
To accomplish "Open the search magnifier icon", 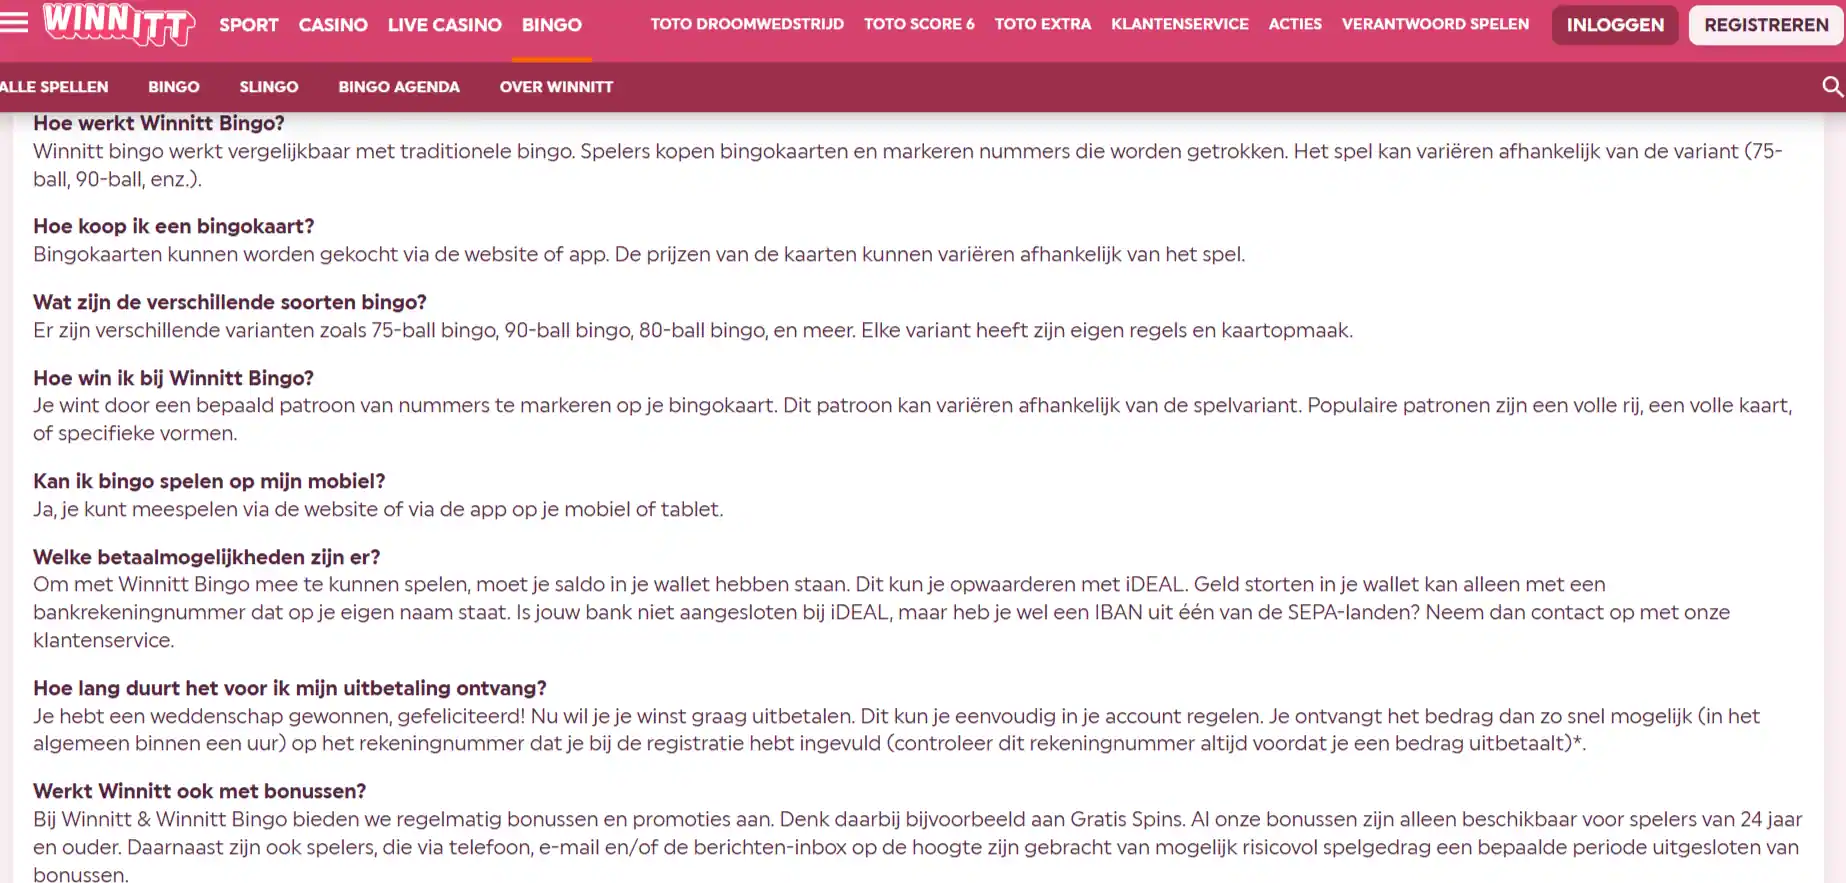I will pyautogui.click(x=1832, y=87).
